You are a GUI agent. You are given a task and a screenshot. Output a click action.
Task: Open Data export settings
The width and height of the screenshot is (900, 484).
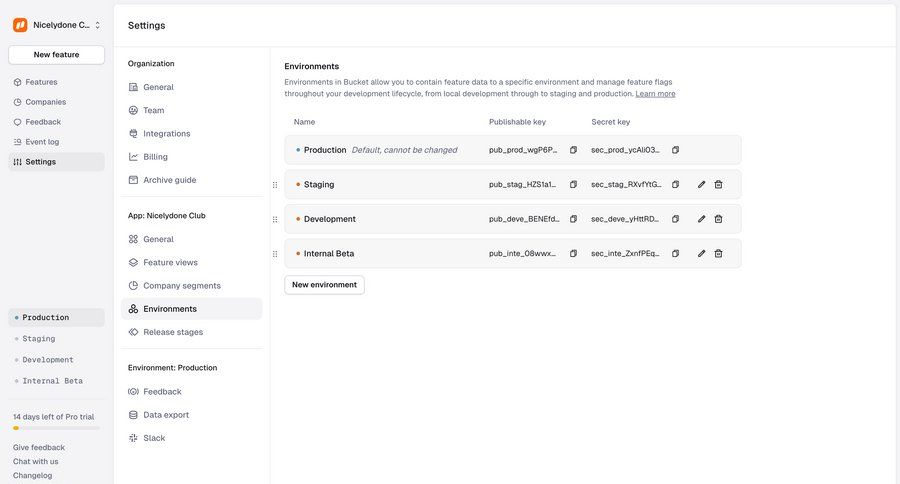click(192, 415)
